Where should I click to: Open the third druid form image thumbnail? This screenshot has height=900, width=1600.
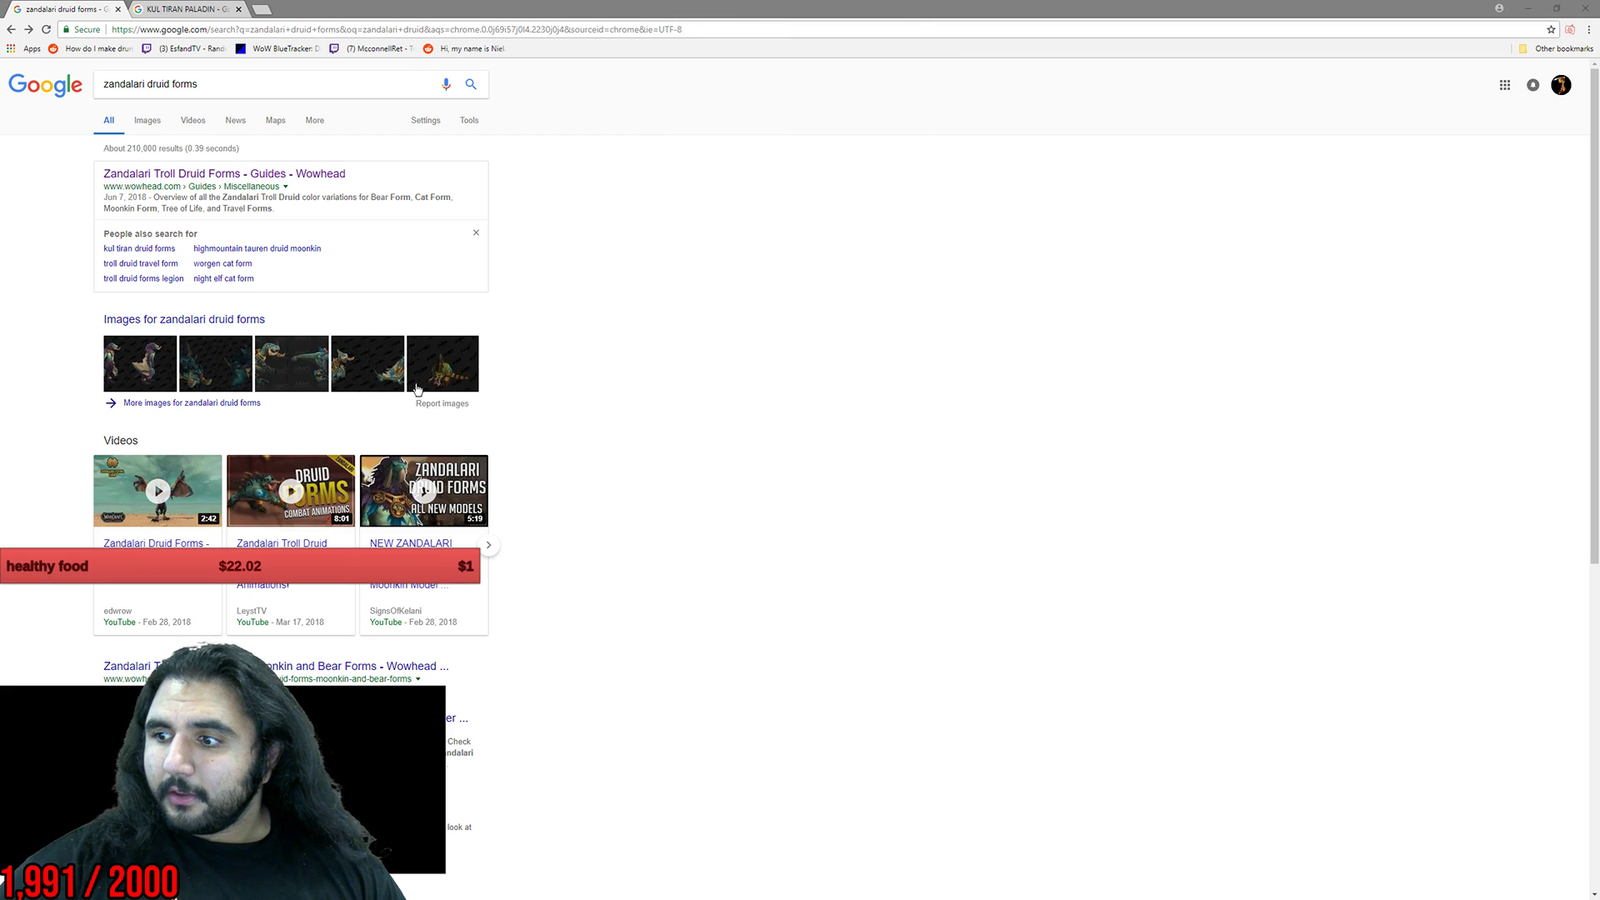[292, 364]
